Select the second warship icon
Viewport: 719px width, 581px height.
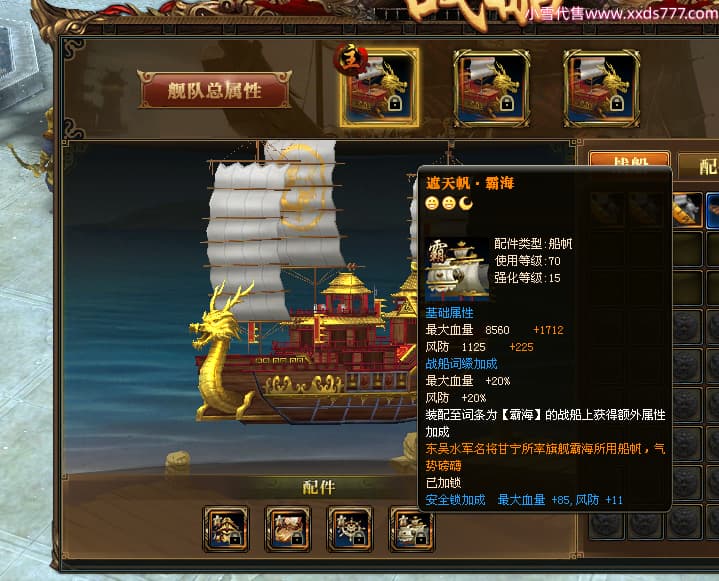[492, 88]
